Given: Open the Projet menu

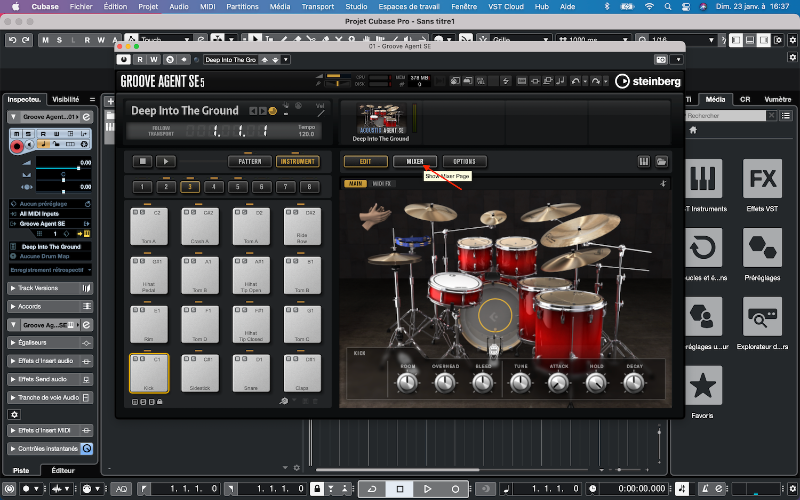Looking at the screenshot, I should [x=148, y=7].
